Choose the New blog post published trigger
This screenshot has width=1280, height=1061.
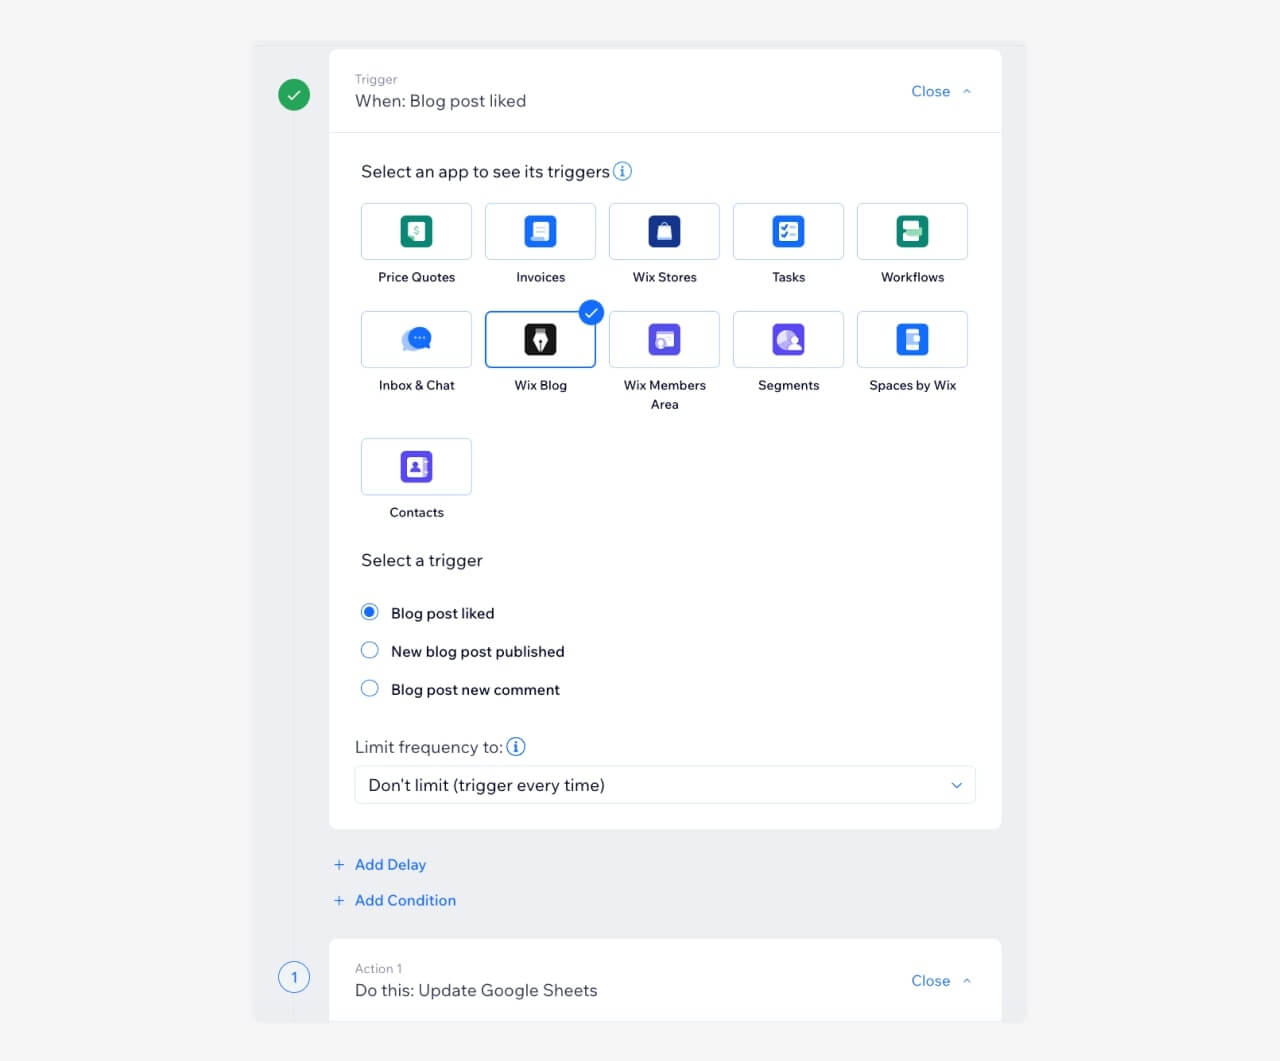(x=370, y=650)
